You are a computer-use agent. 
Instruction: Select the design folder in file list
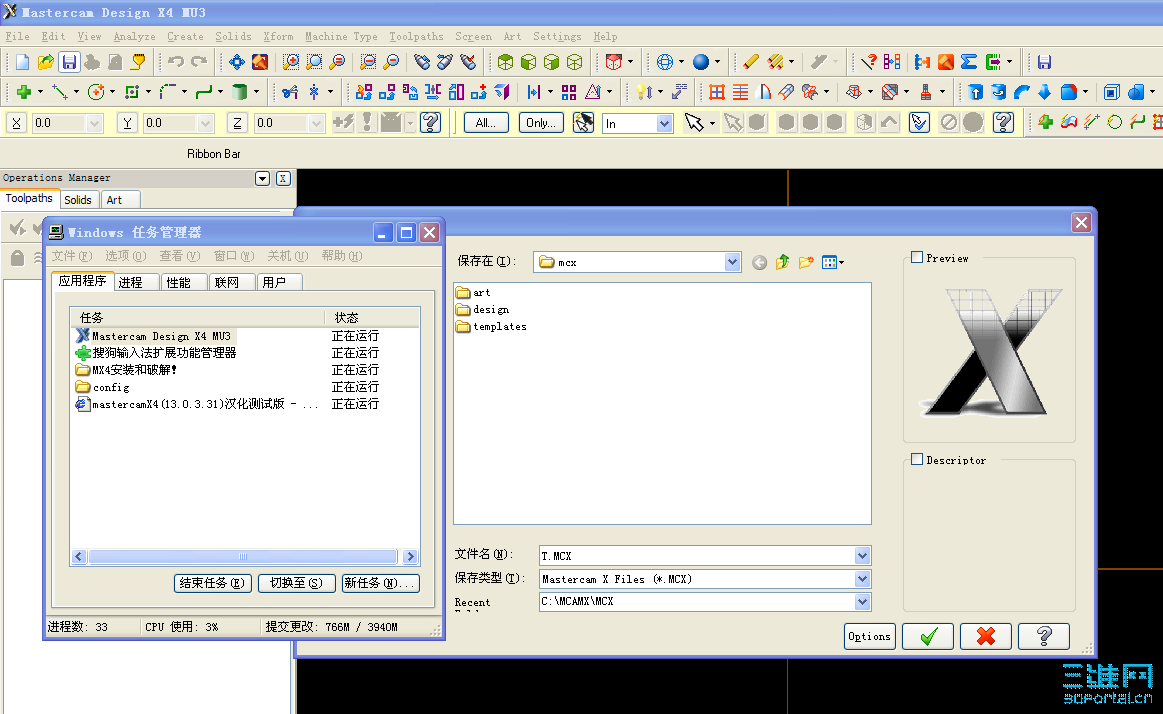(x=482, y=309)
